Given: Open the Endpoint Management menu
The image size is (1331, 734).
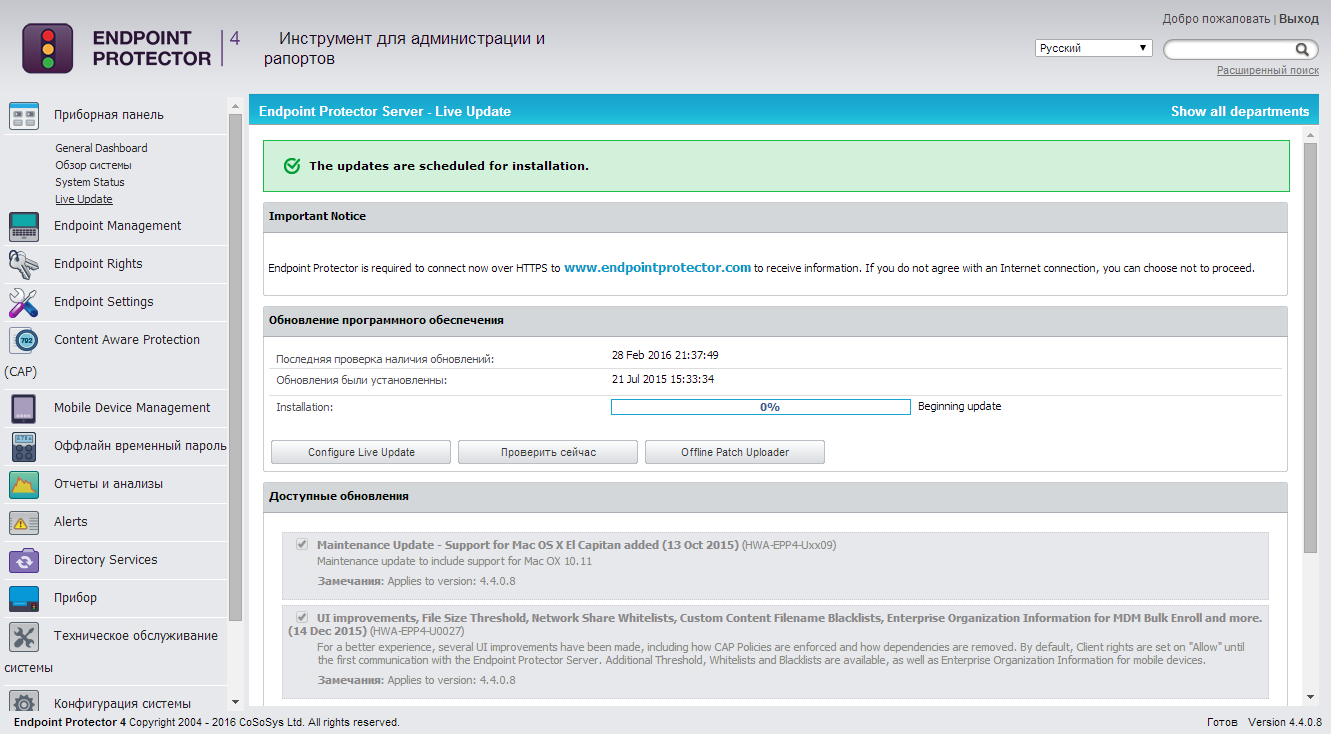Looking at the screenshot, I should coord(118,226).
